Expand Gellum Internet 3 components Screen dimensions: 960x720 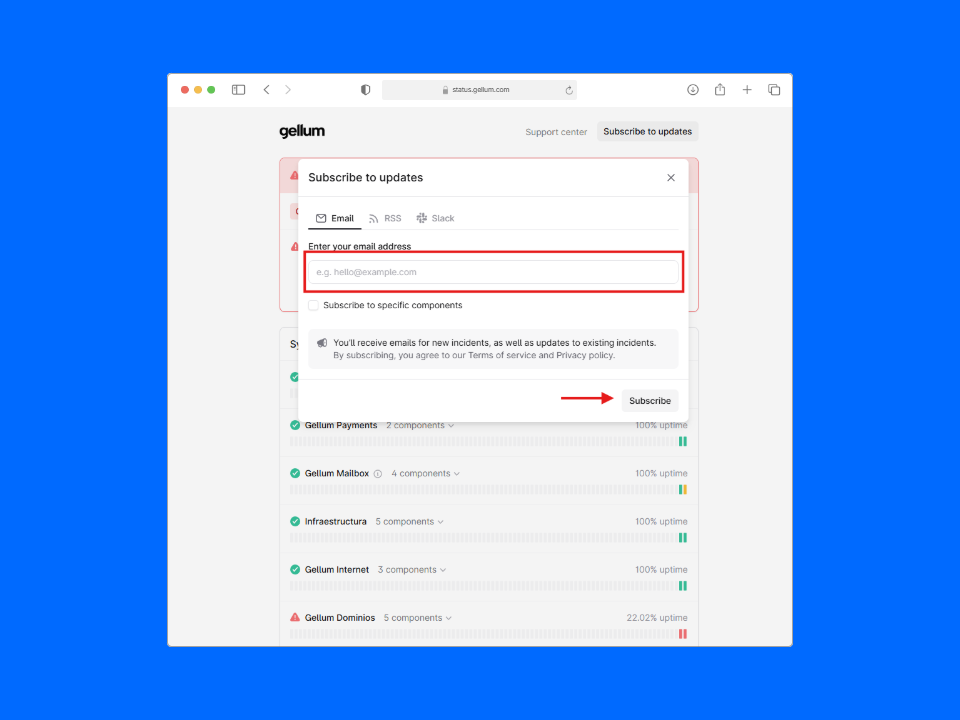(412, 569)
